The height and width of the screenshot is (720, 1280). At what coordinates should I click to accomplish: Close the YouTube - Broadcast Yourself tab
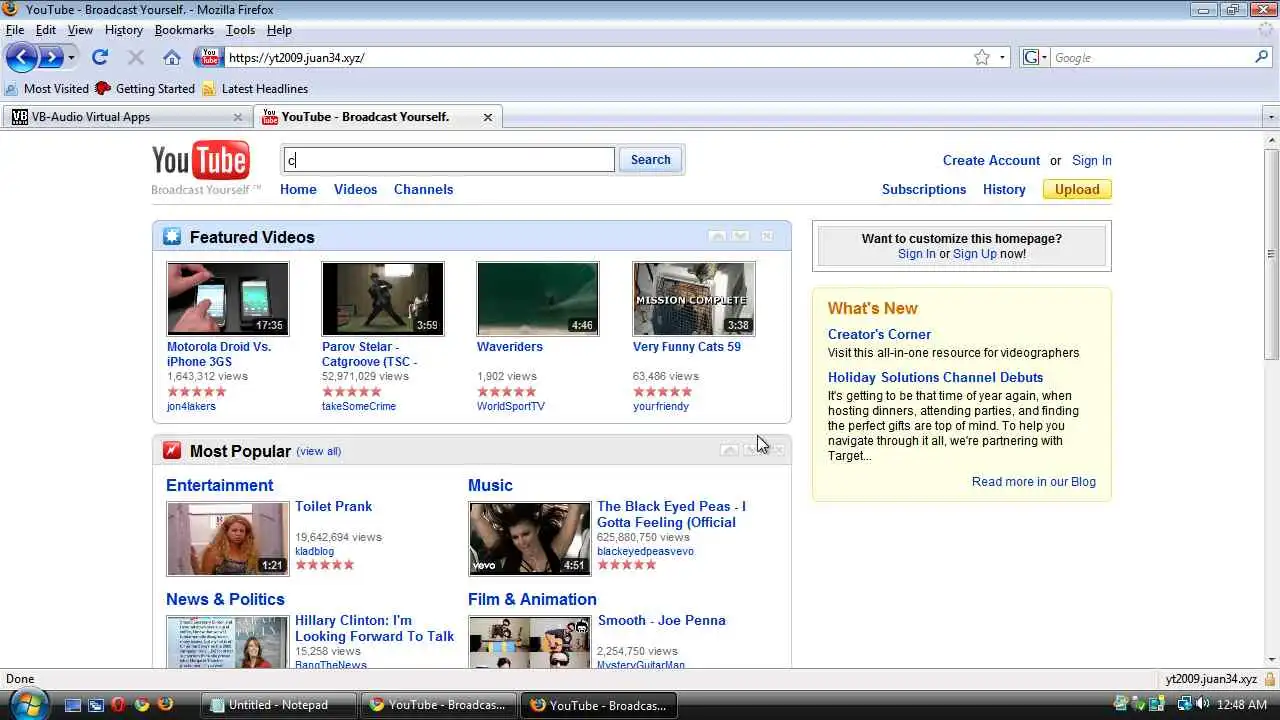488,117
